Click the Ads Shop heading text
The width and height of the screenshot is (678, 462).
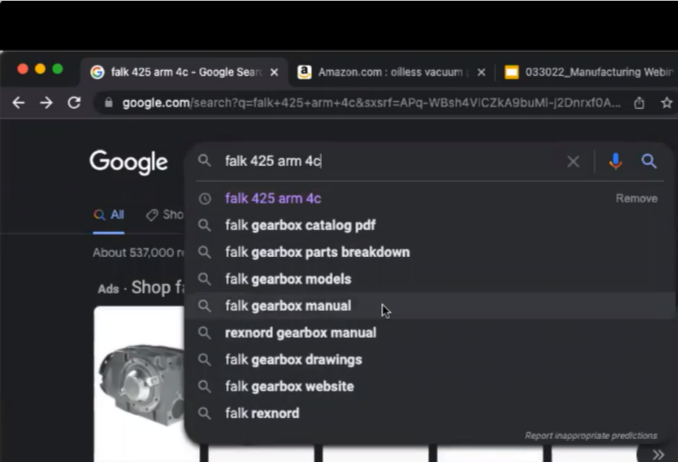[141, 288]
